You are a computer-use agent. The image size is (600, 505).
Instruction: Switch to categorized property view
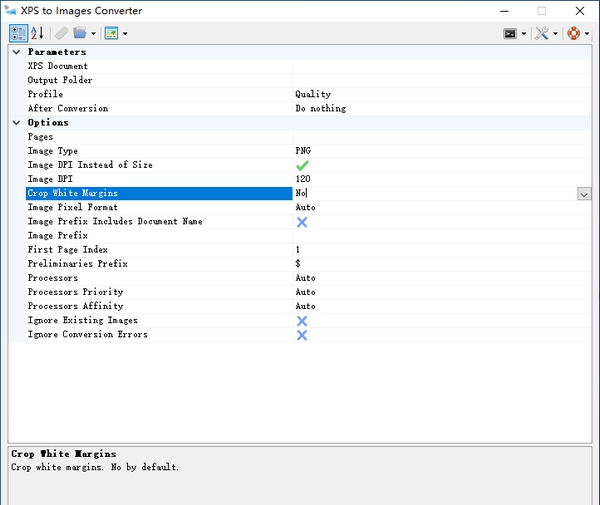pyautogui.click(x=18, y=33)
